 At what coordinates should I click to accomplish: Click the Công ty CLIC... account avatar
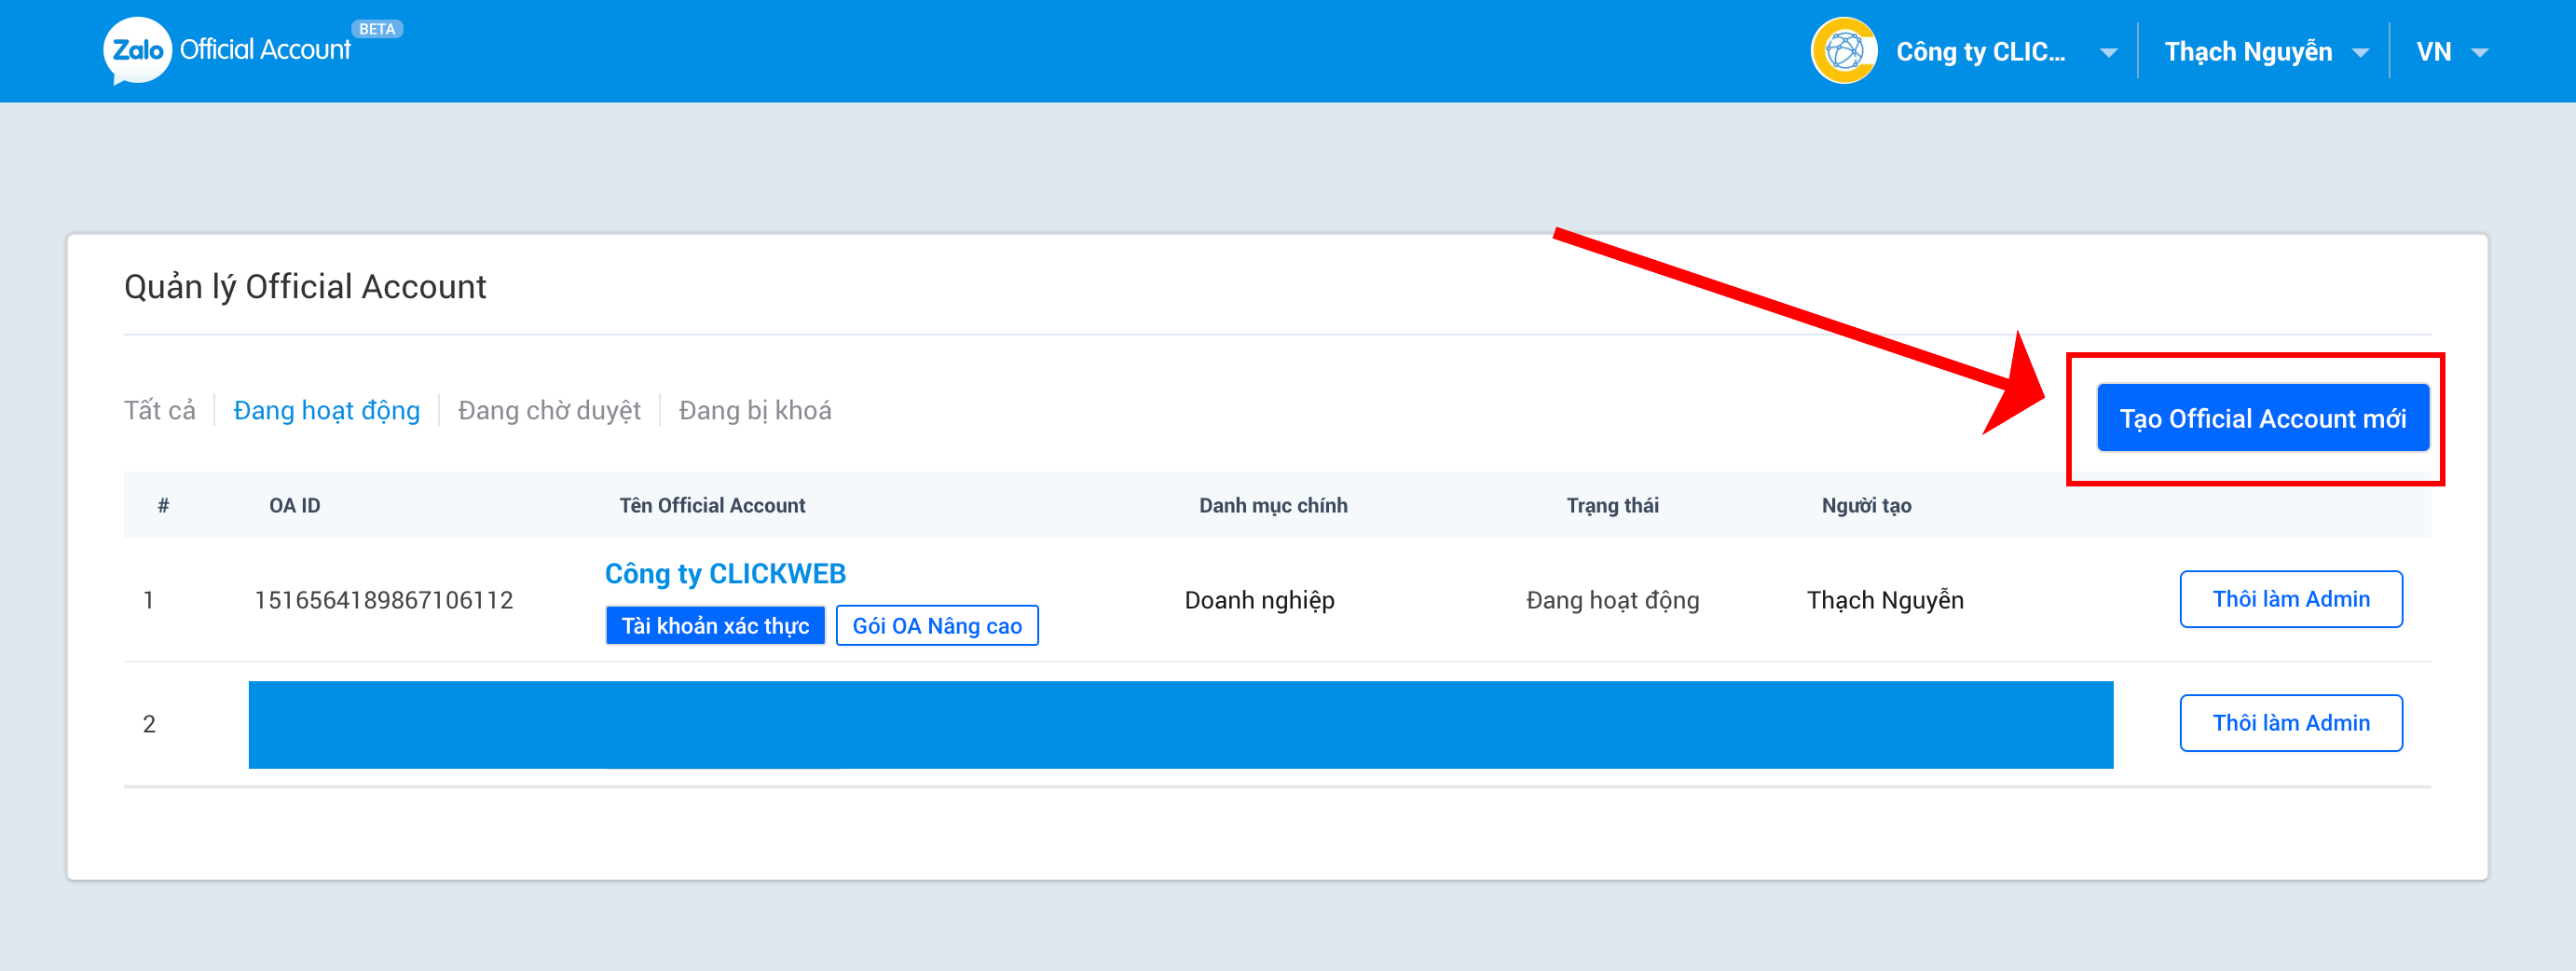[x=1844, y=51]
